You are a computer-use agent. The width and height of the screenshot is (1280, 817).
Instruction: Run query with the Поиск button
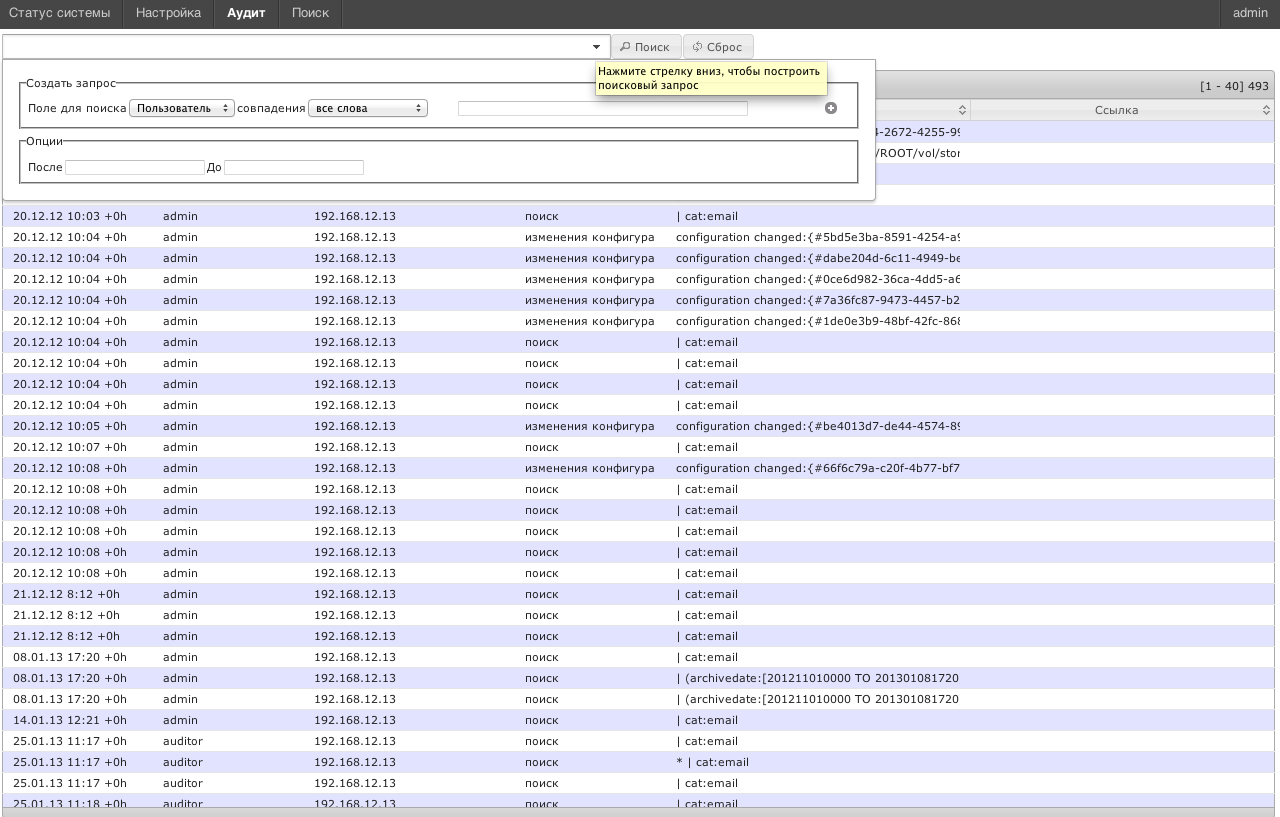(x=646, y=47)
